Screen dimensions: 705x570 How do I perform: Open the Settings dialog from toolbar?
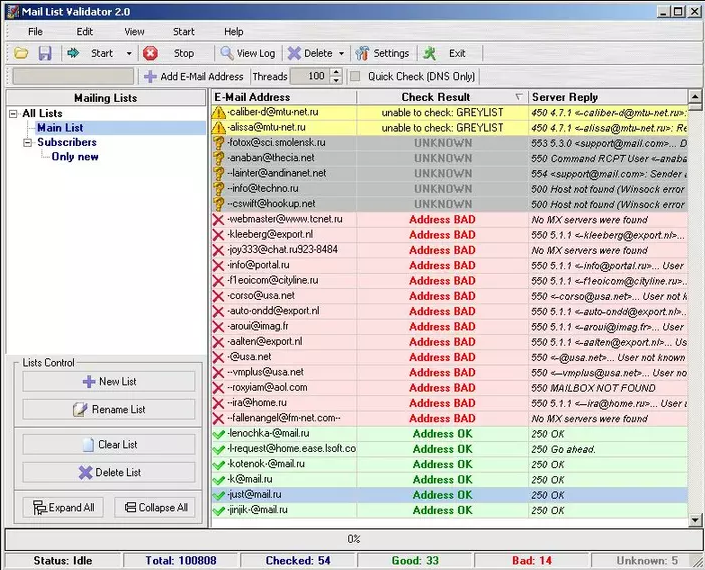(382, 53)
